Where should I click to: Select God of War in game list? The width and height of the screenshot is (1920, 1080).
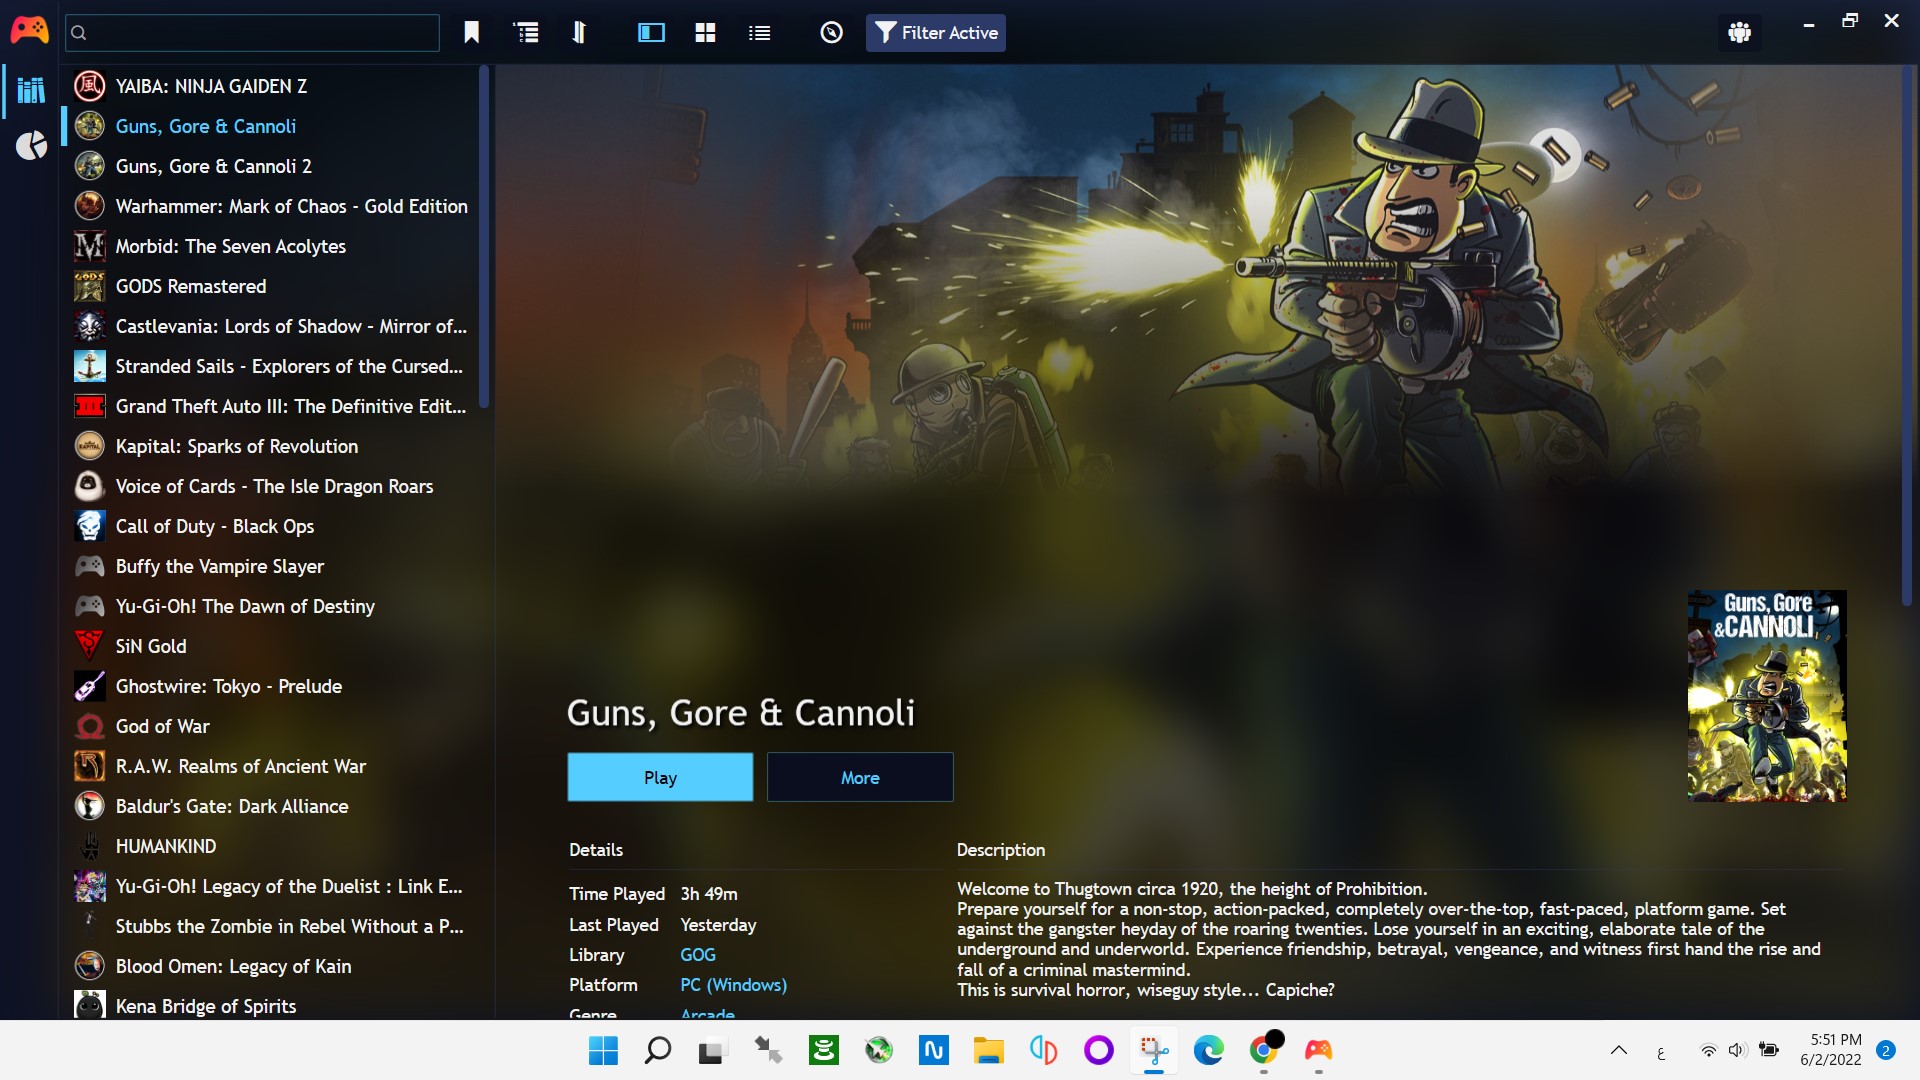(x=270, y=726)
